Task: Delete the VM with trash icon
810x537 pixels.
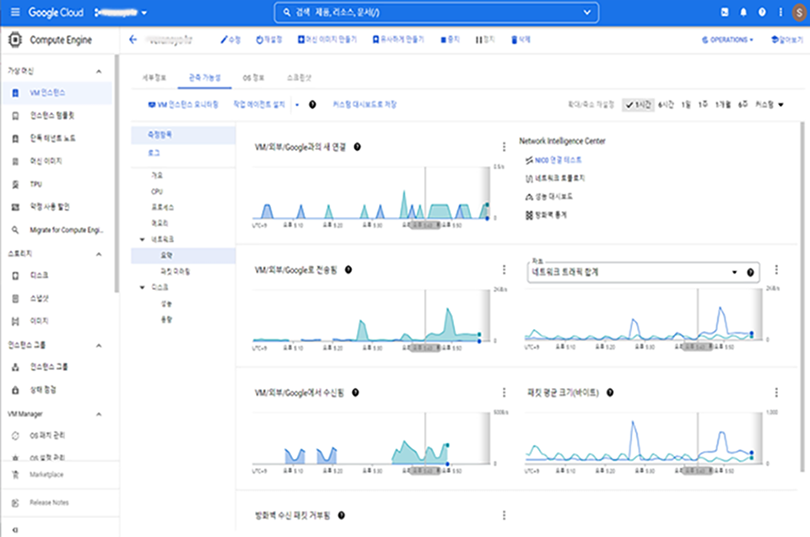Action: [520, 39]
